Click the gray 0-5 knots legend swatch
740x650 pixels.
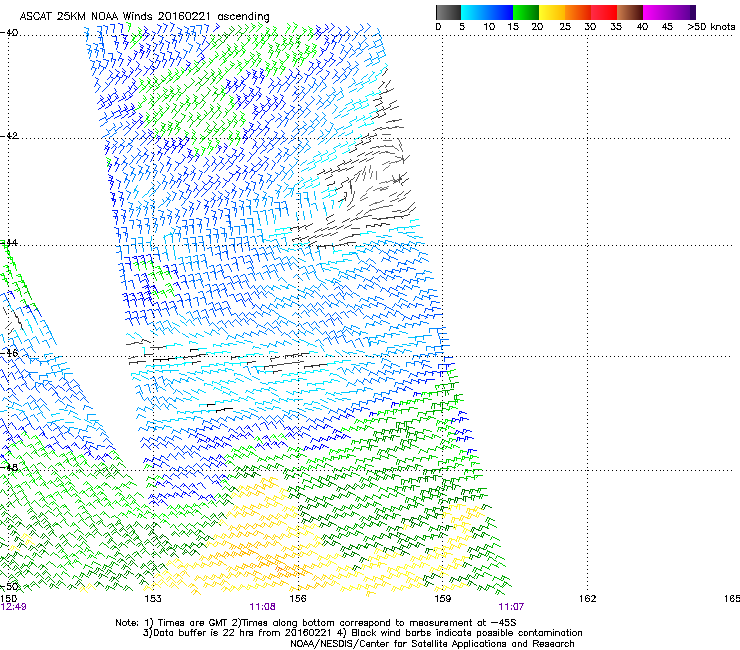(448, 12)
